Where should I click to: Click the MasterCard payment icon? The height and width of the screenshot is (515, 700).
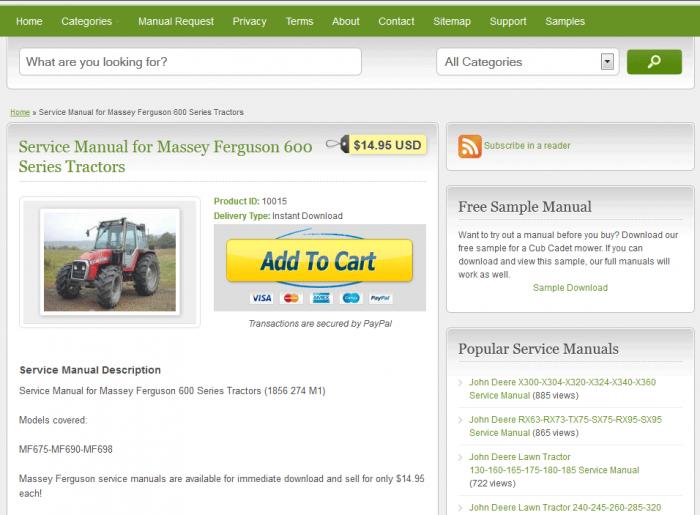pos(291,298)
